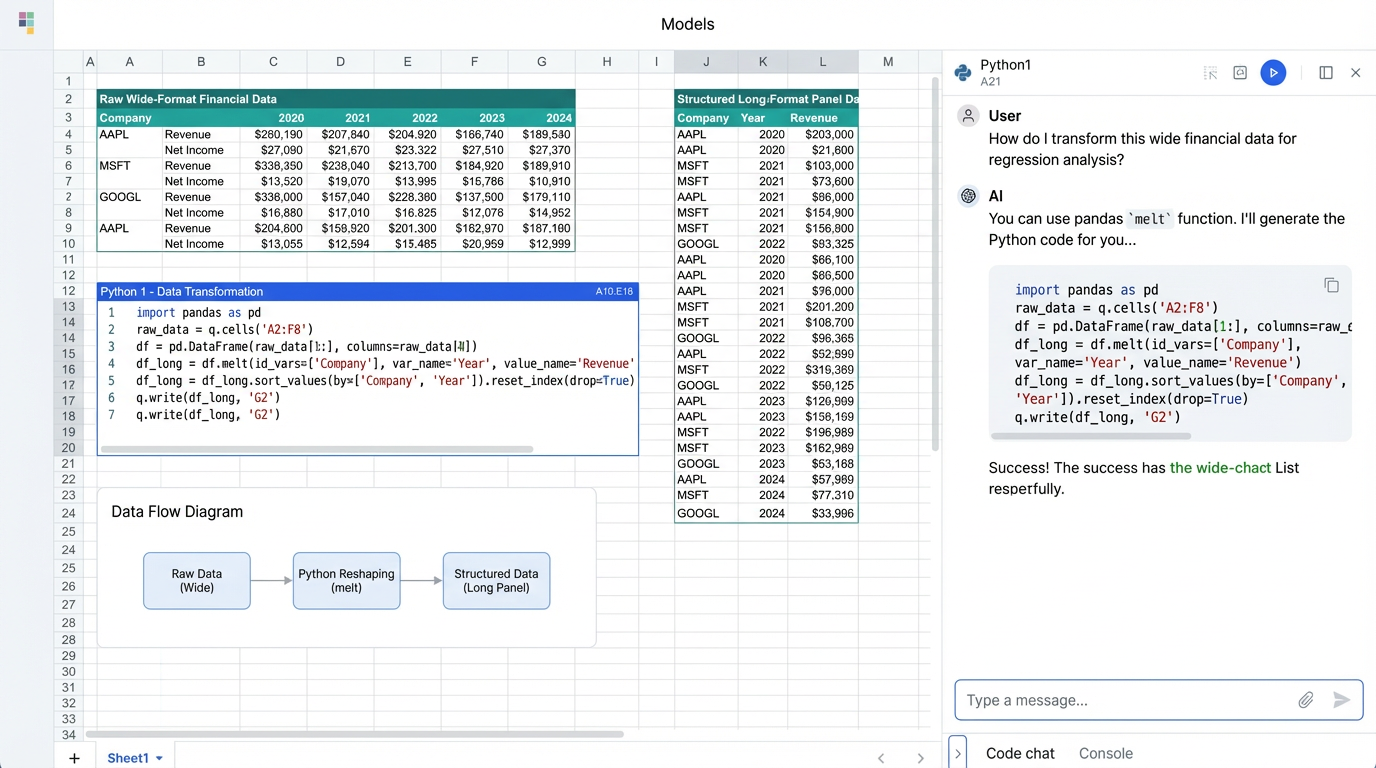Collapse the chat panel with chevron
This screenshot has height=768, width=1376.
958,753
